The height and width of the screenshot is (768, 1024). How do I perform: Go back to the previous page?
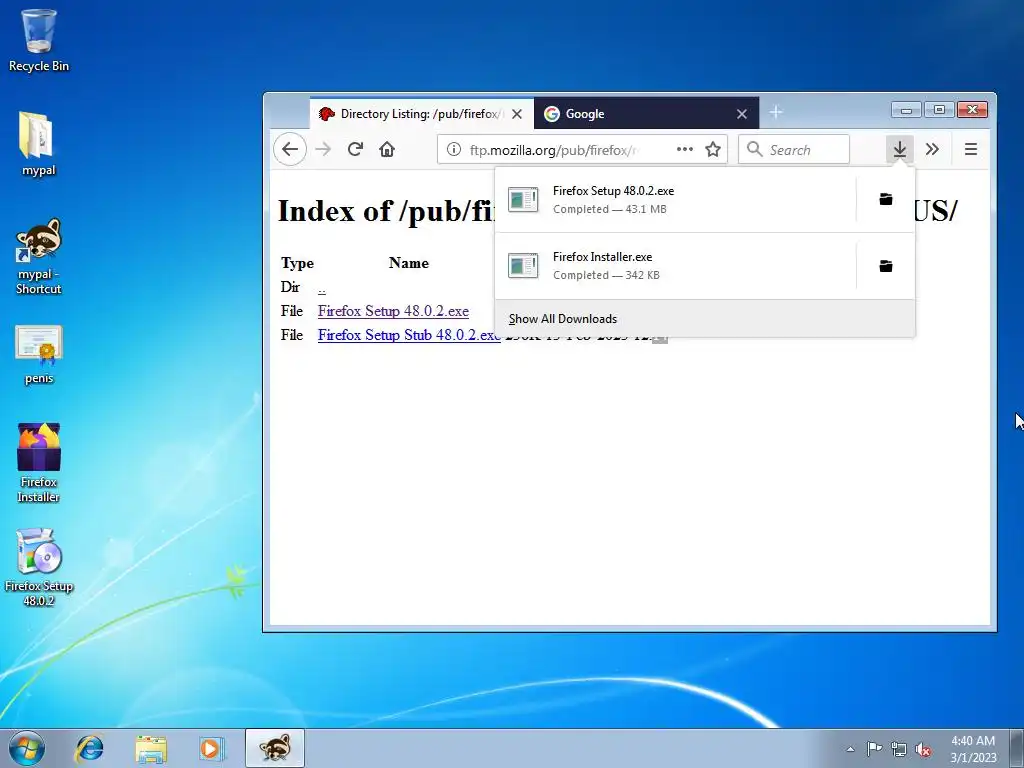(290, 150)
